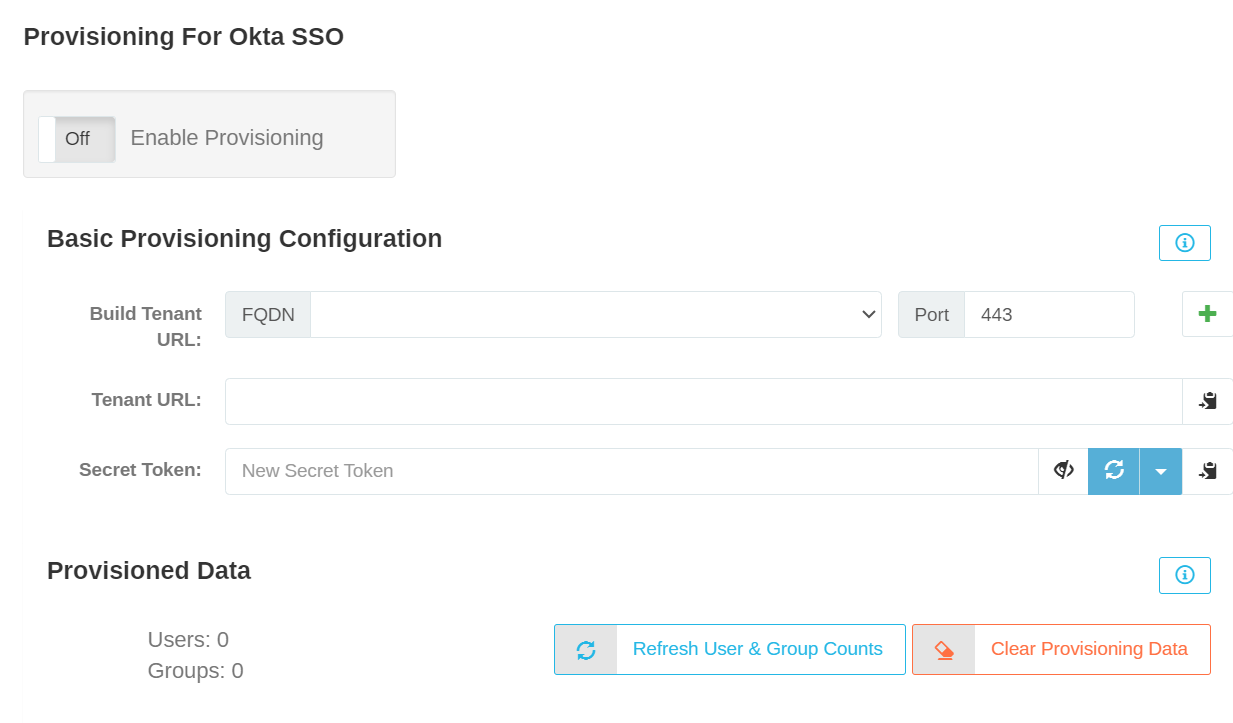
Task: Click the Build Tenant URL label
Action: click(146, 326)
